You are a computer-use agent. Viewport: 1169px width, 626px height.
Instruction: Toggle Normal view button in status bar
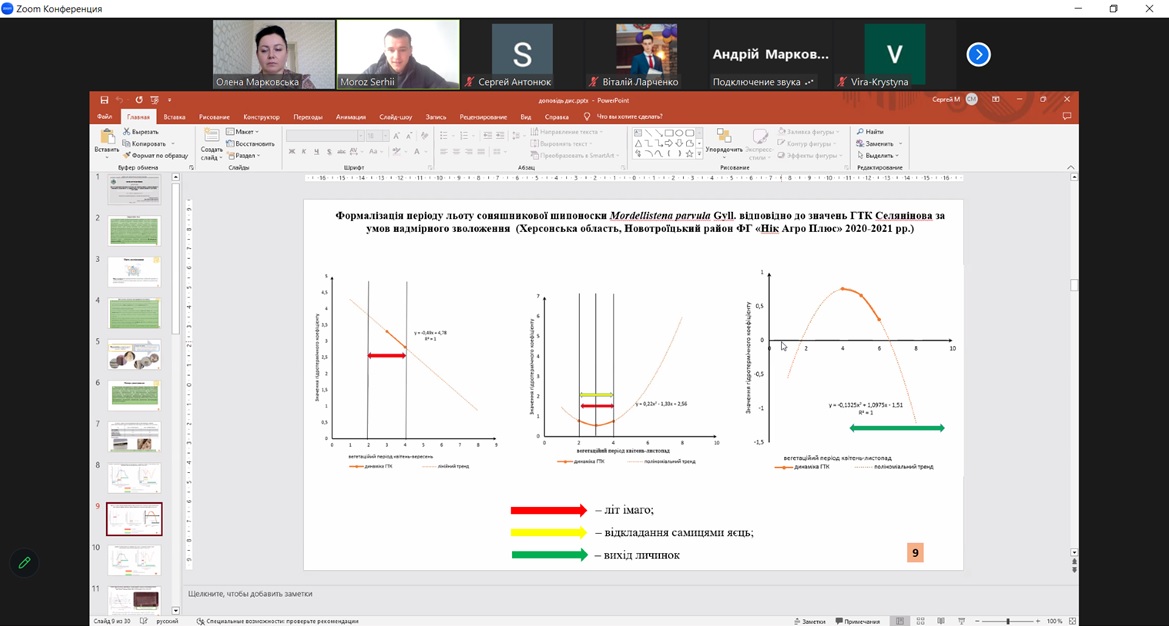900,621
